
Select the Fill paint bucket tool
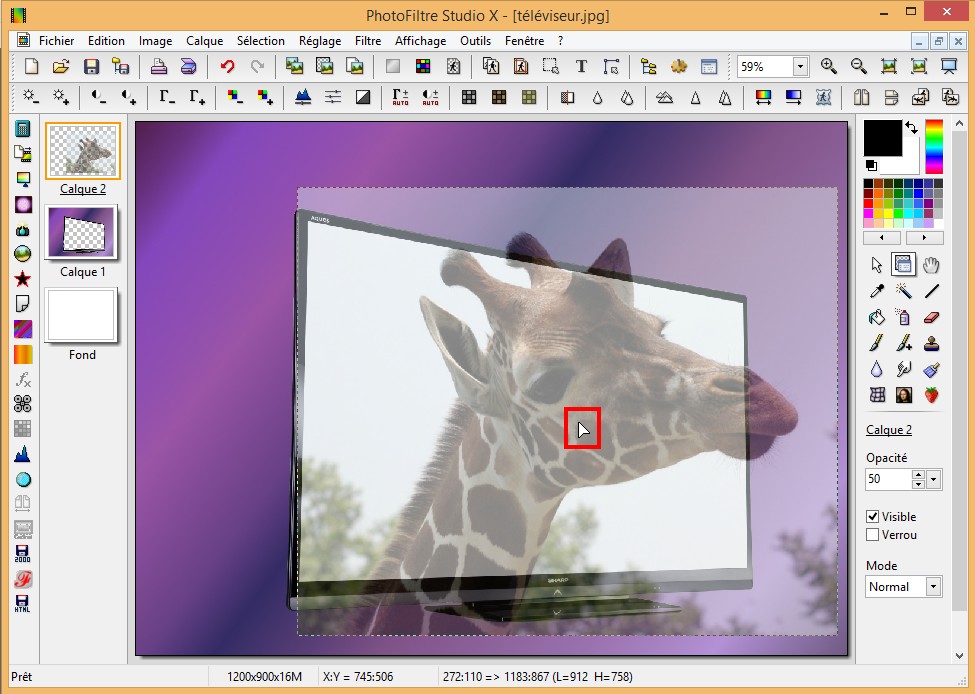[x=877, y=317]
